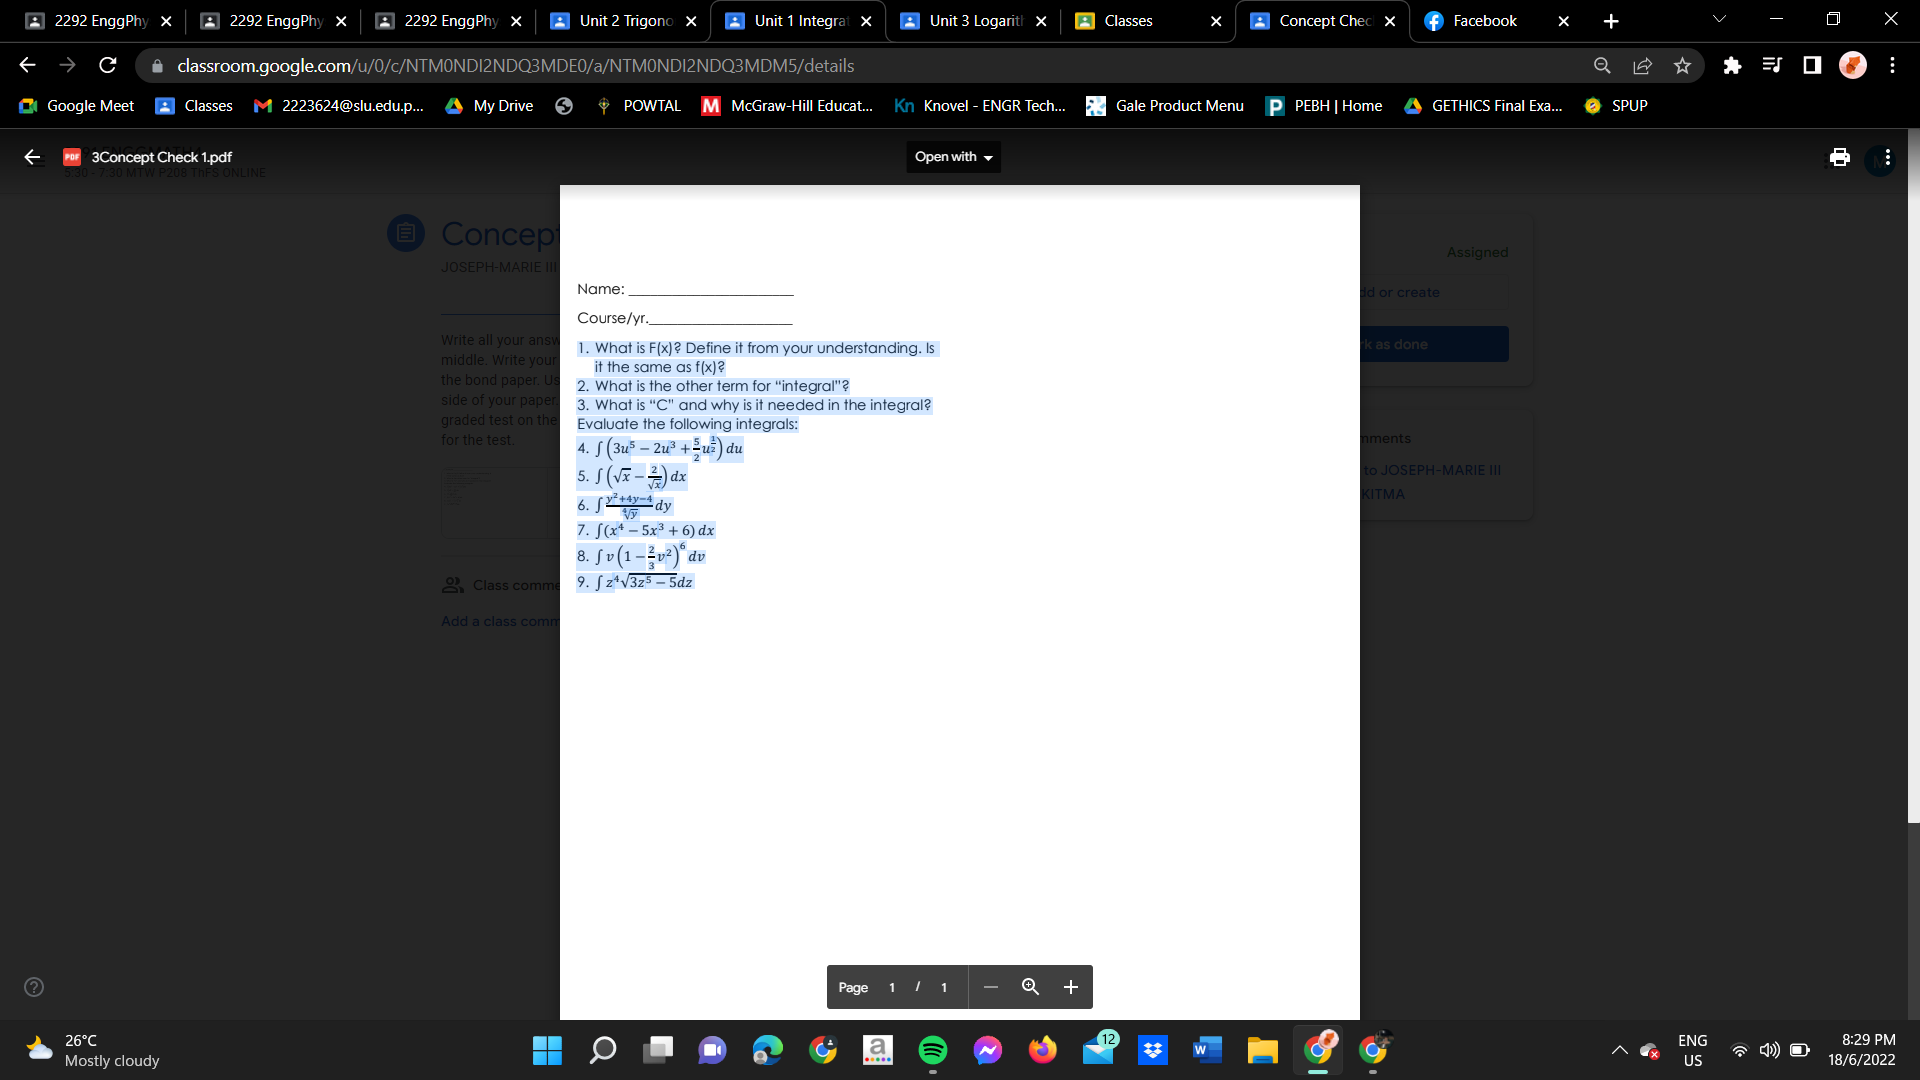Zoom out the PDF using the minus control
Image resolution: width=1920 pixels, height=1080 pixels.
[990, 987]
